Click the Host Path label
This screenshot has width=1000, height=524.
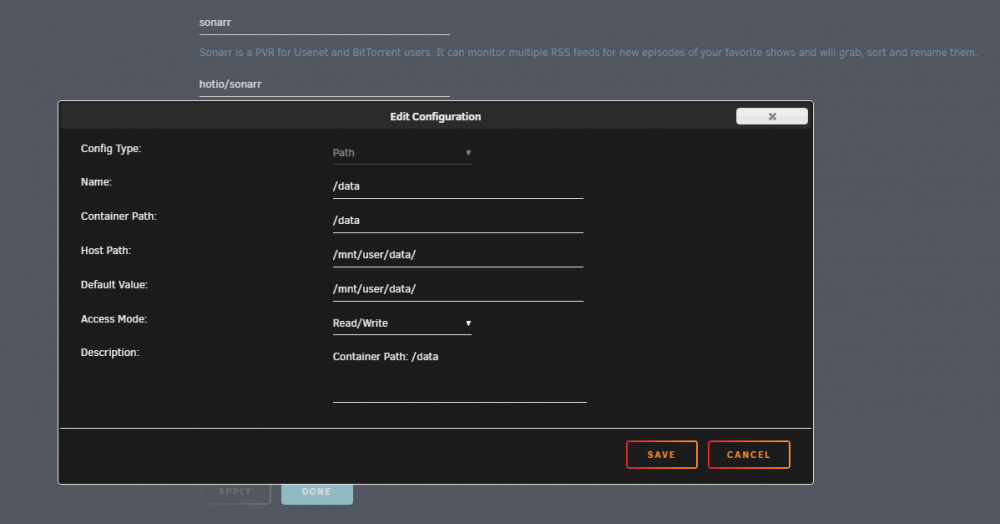point(106,251)
